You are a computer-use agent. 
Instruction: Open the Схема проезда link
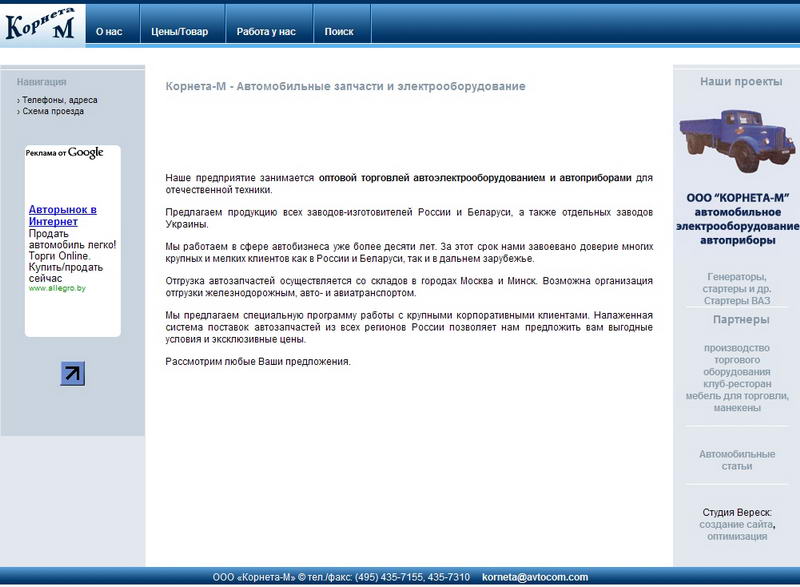pos(53,111)
